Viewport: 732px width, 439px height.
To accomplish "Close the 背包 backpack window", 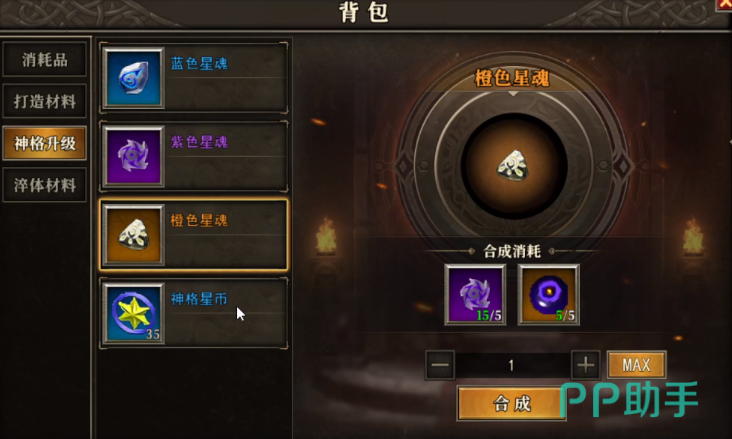I will click(x=725, y=5).
